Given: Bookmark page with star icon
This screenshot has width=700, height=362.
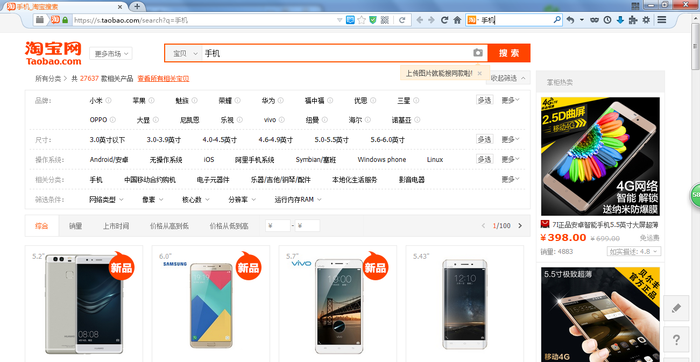Looking at the screenshot, I should pos(362,20).
